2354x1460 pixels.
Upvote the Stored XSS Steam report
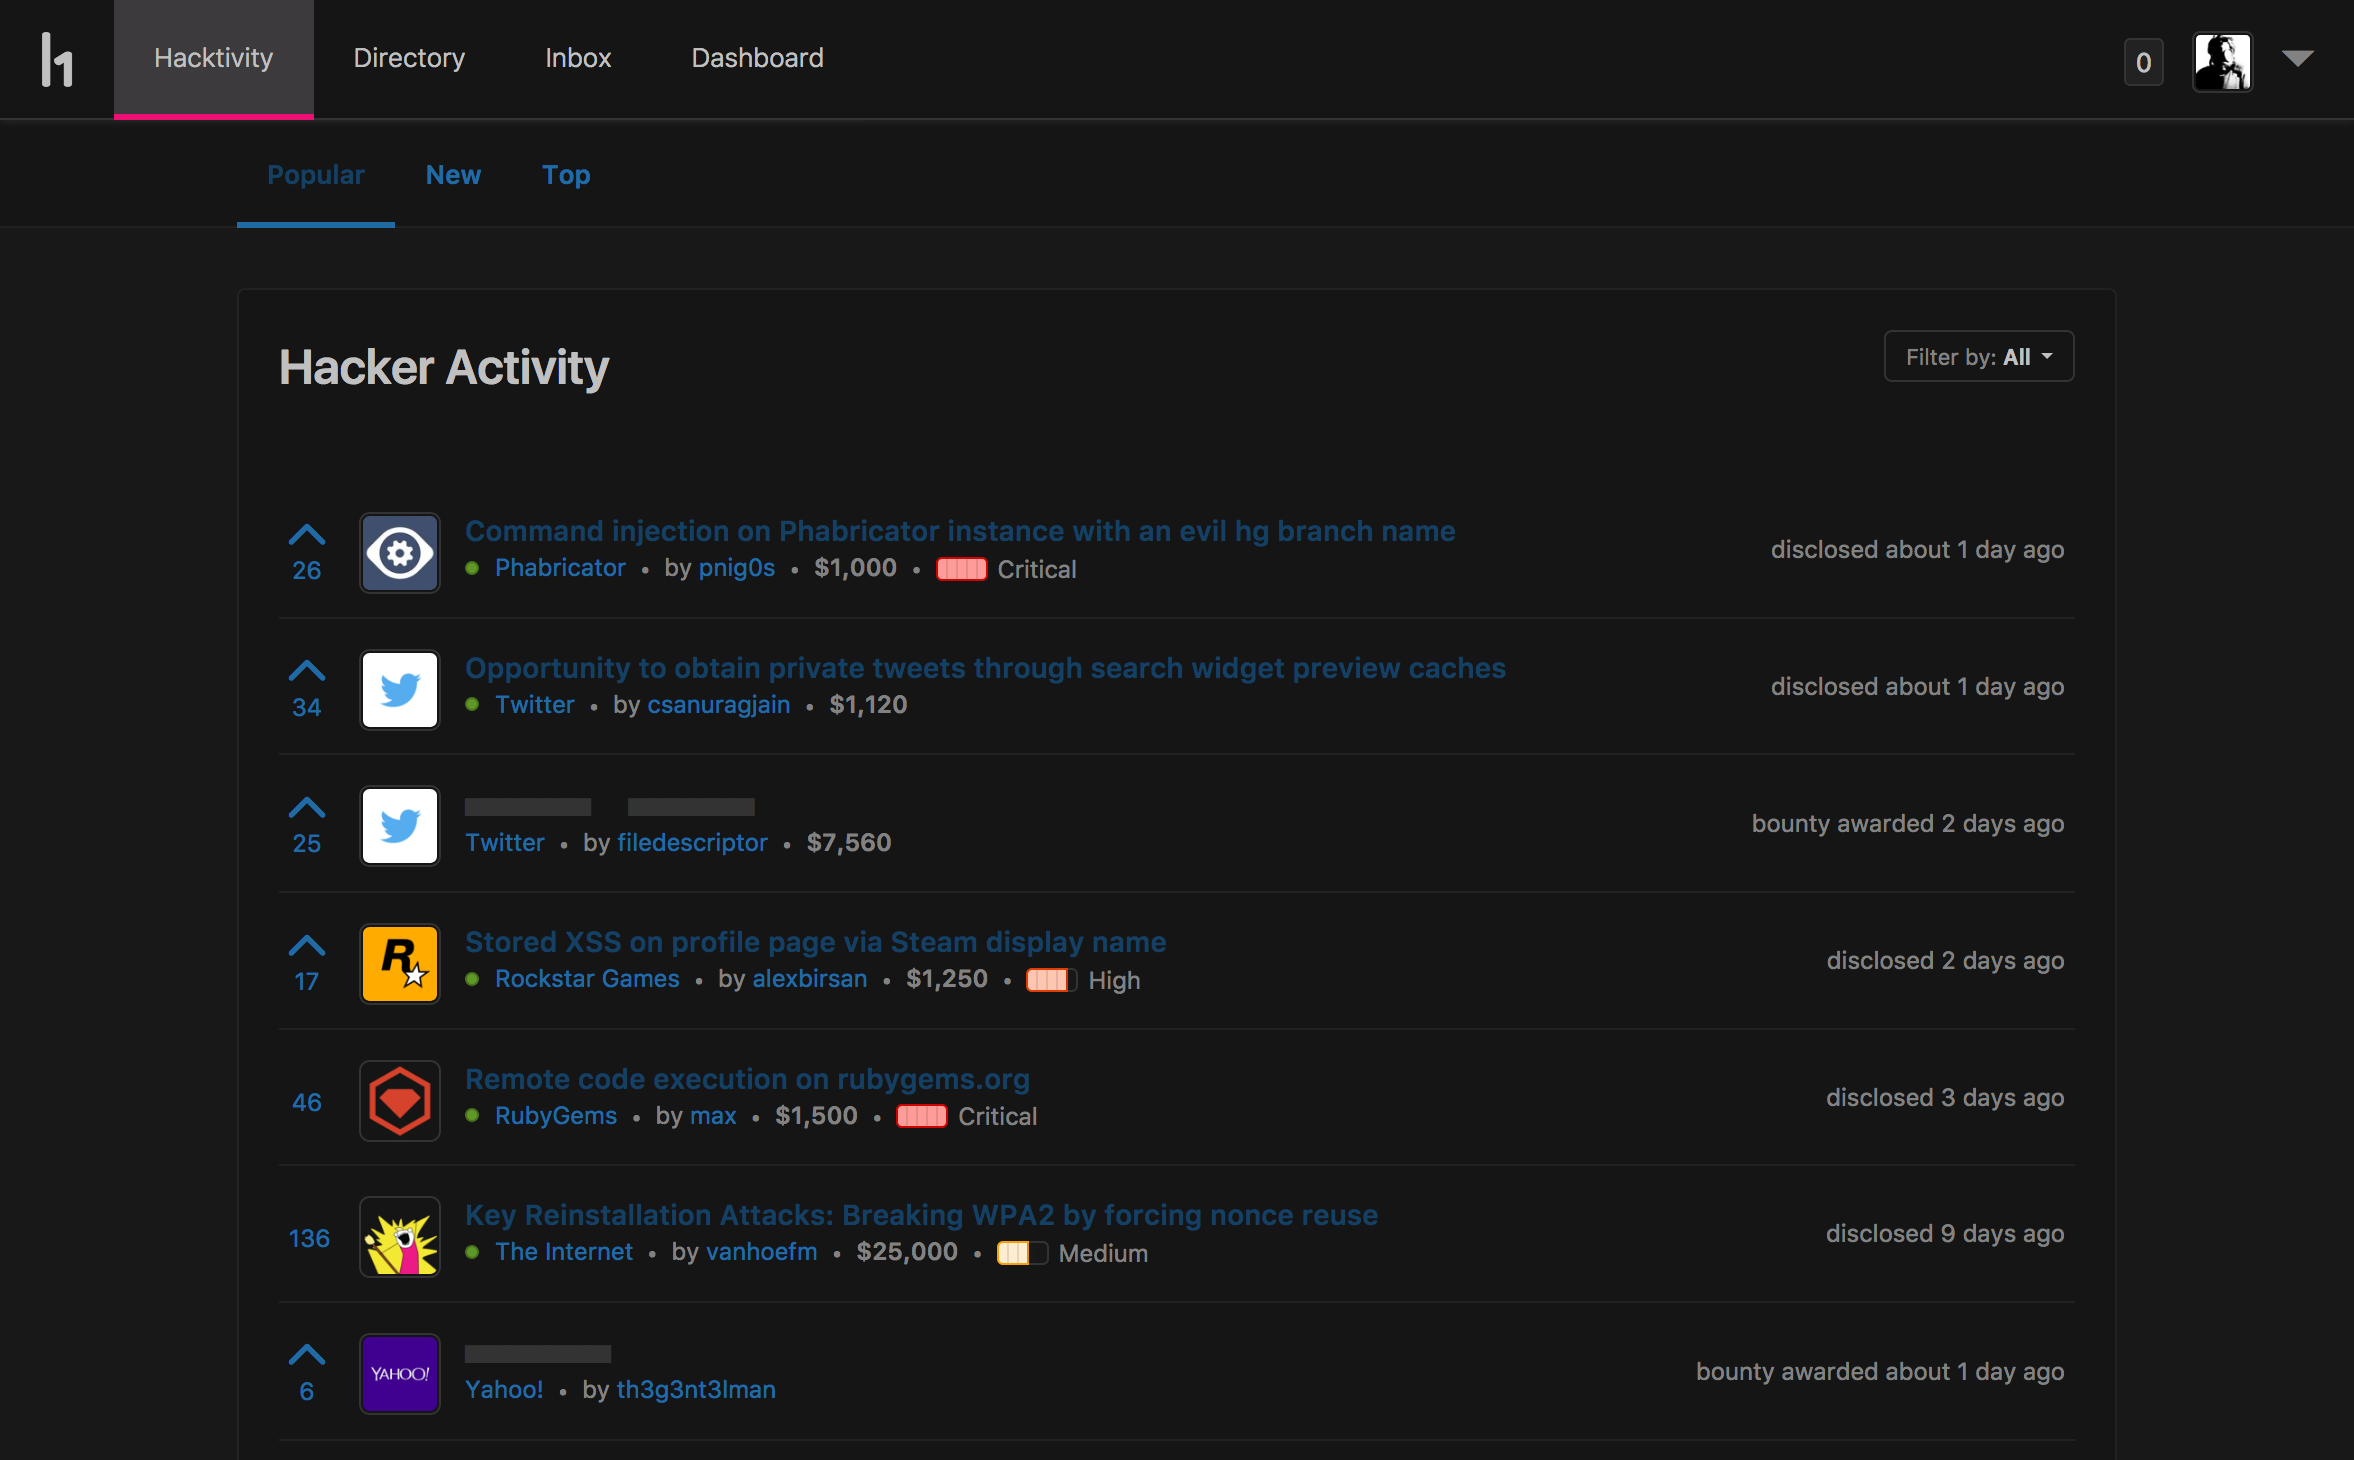(x=307, y=945)
